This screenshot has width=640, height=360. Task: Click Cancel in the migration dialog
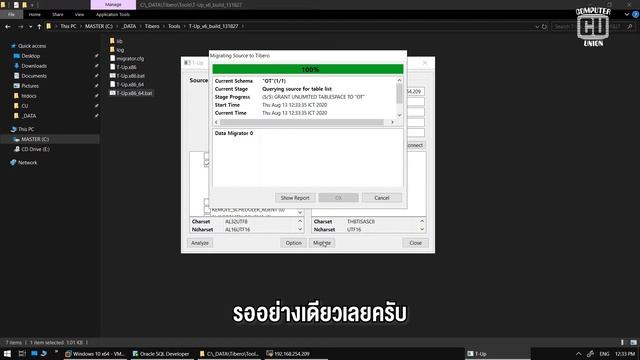click(382, 198)
